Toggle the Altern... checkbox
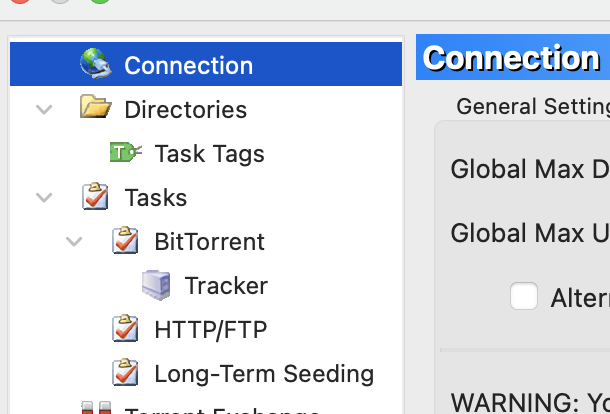 524,296
